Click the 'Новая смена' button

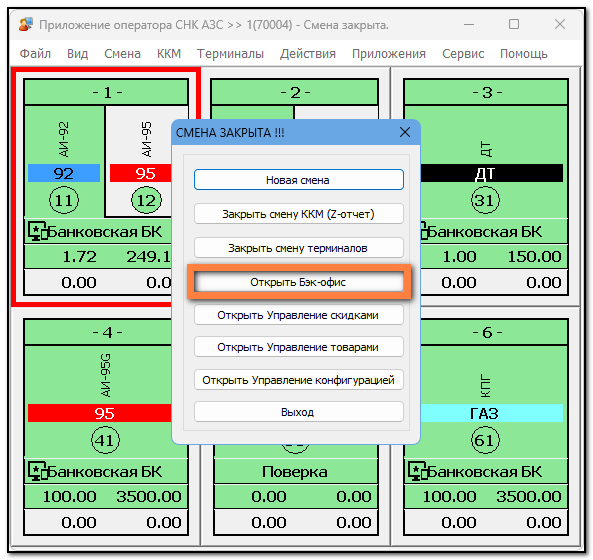[x=299, y=180]
